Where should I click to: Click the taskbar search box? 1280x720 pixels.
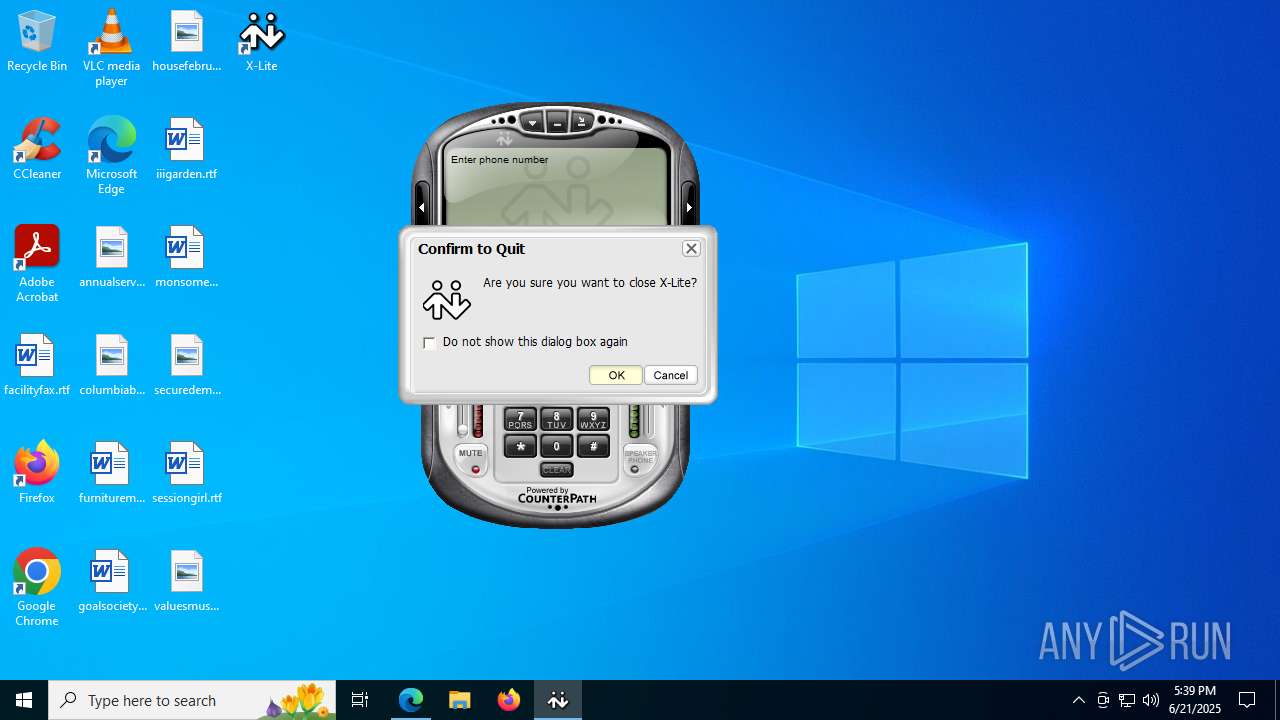(192, 700)
